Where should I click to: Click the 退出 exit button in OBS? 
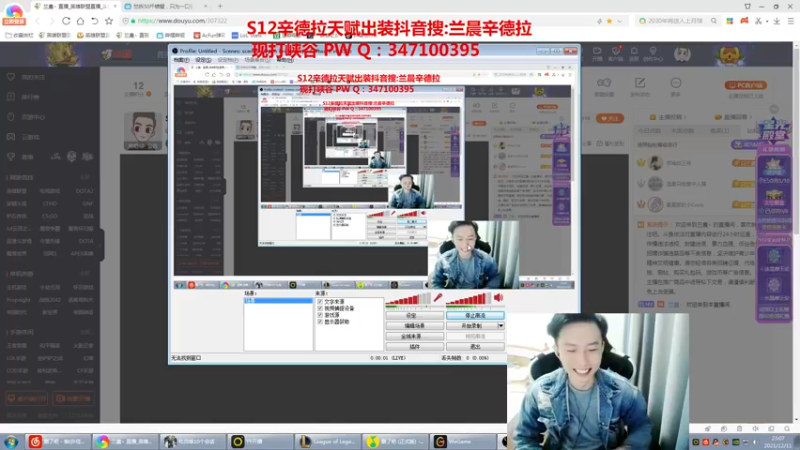click(475, 346)
